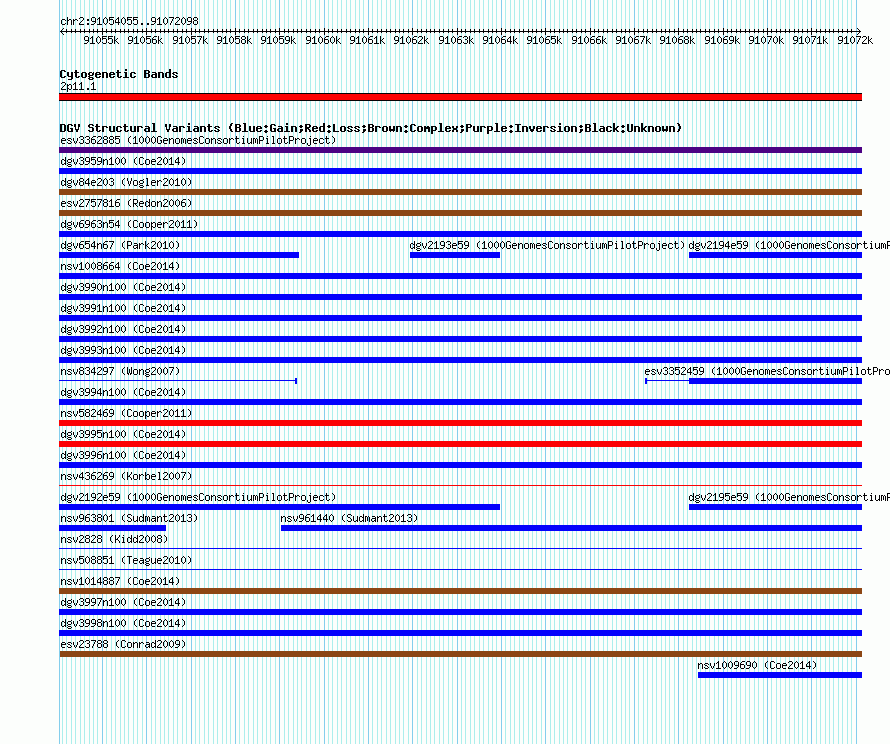Viewport: 890px width, 744px height.
Task: Click the chr2:91054055..91072098 coordinate label
Action: tap(129, 21)
